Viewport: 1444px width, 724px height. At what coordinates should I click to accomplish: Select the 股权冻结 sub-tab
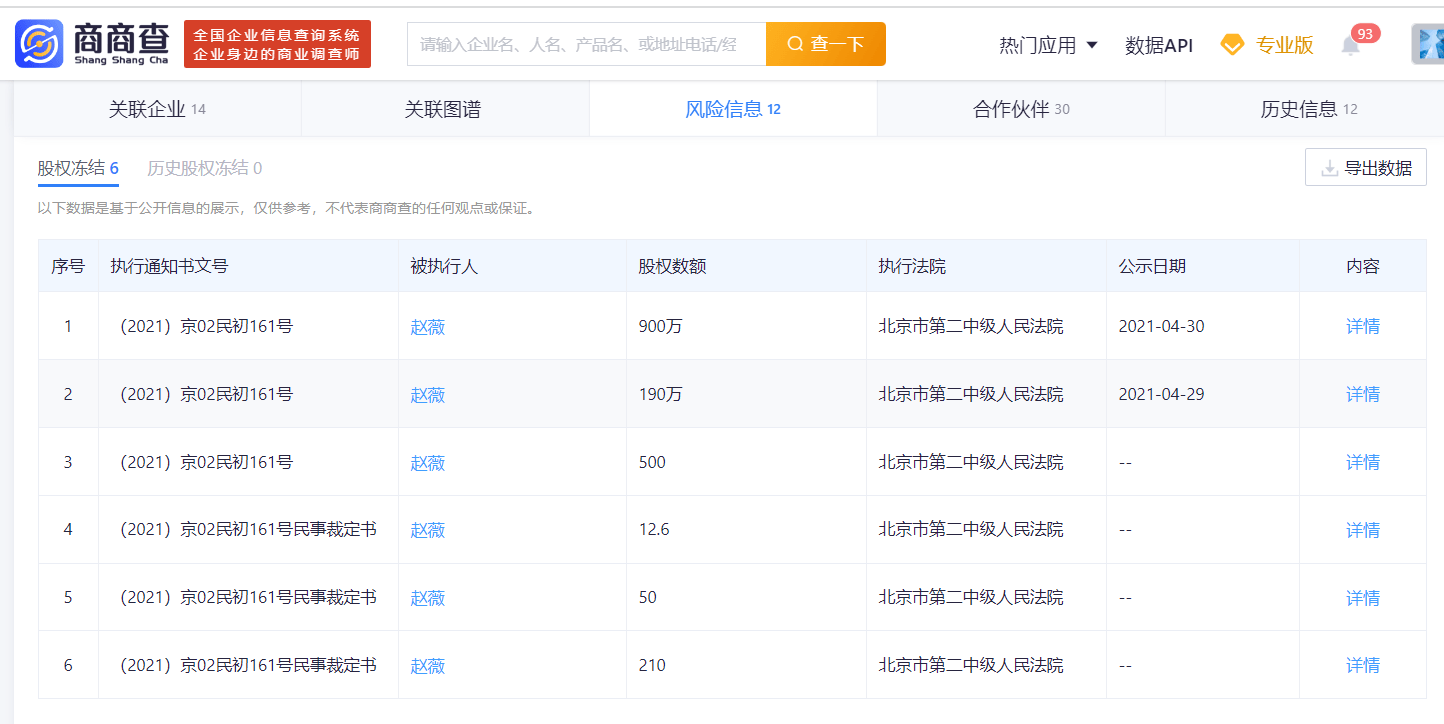click(72, 168)
